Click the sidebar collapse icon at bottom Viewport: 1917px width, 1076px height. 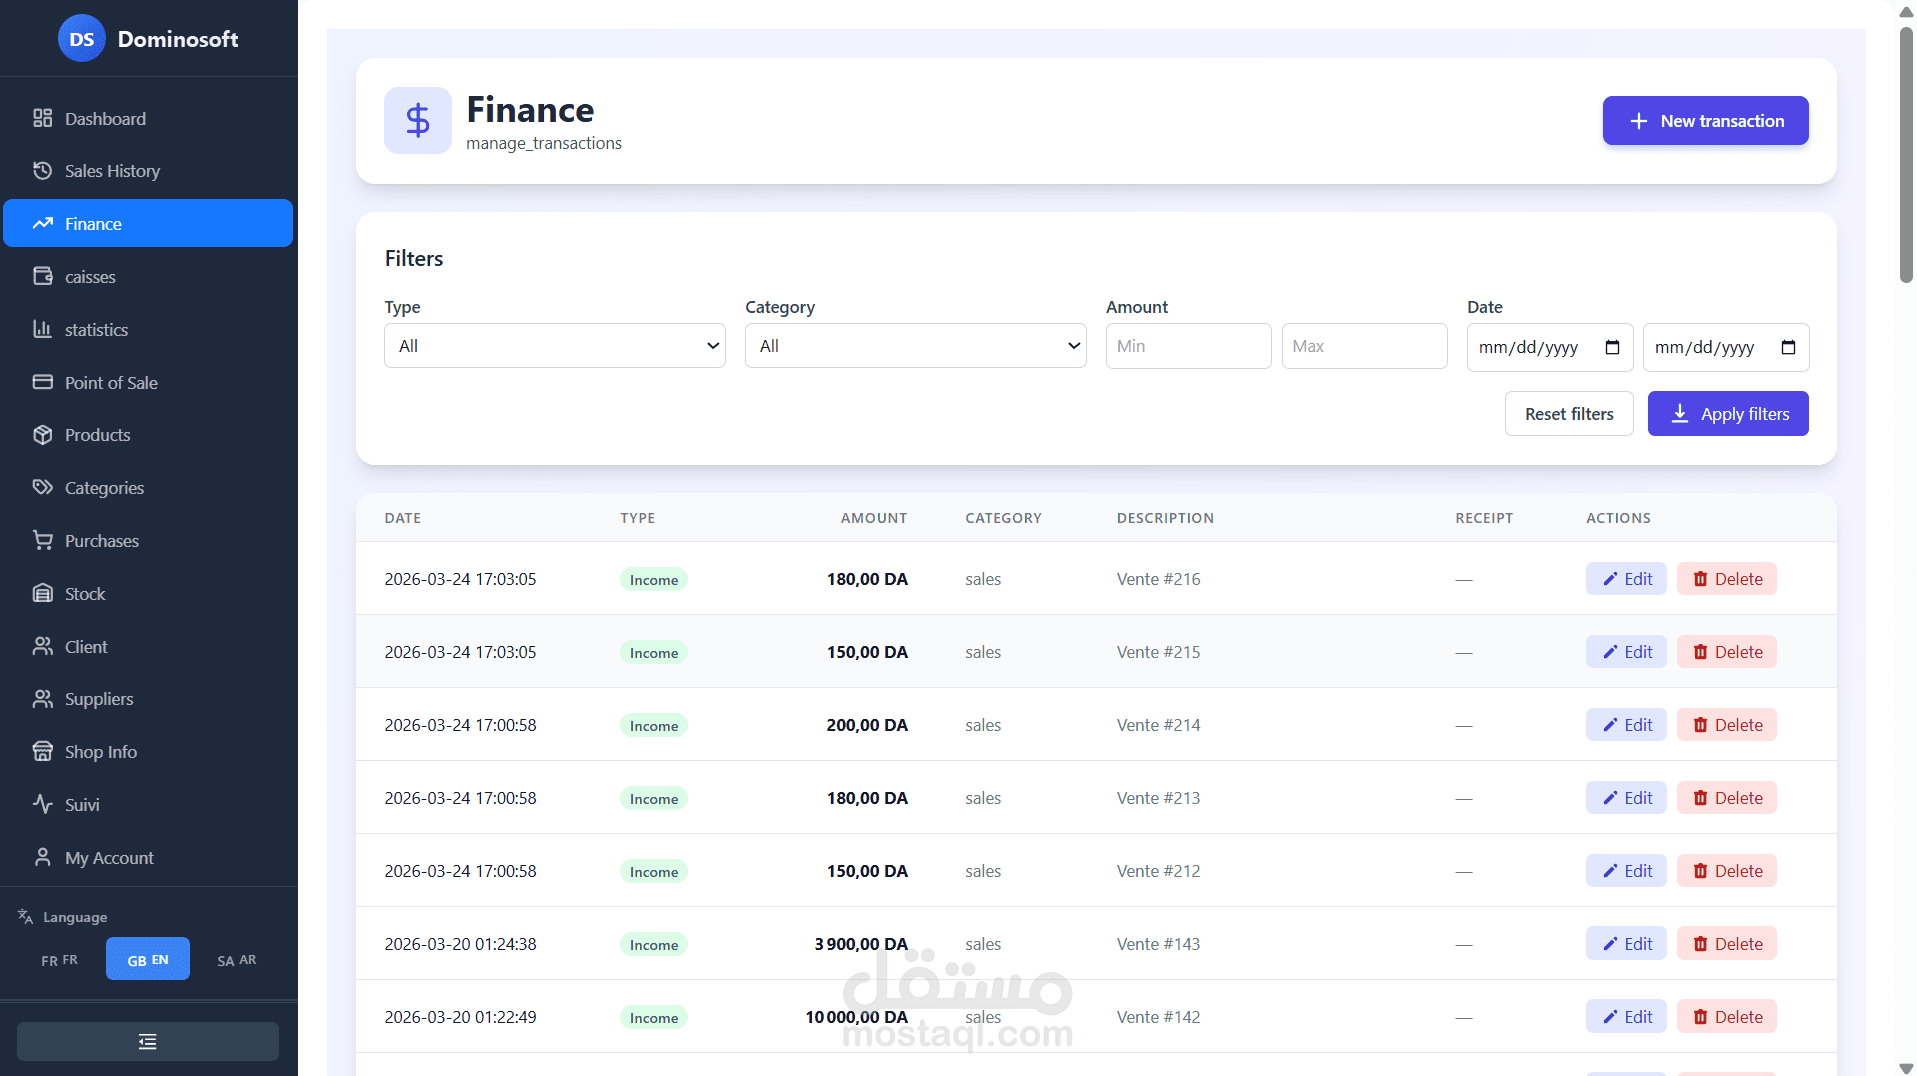pyautogui.click(x=148, y=1042)
